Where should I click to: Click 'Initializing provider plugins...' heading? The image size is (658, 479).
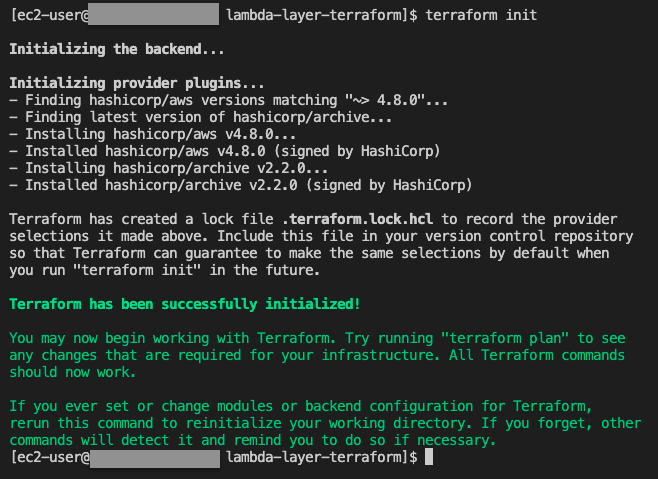(137, 83)
